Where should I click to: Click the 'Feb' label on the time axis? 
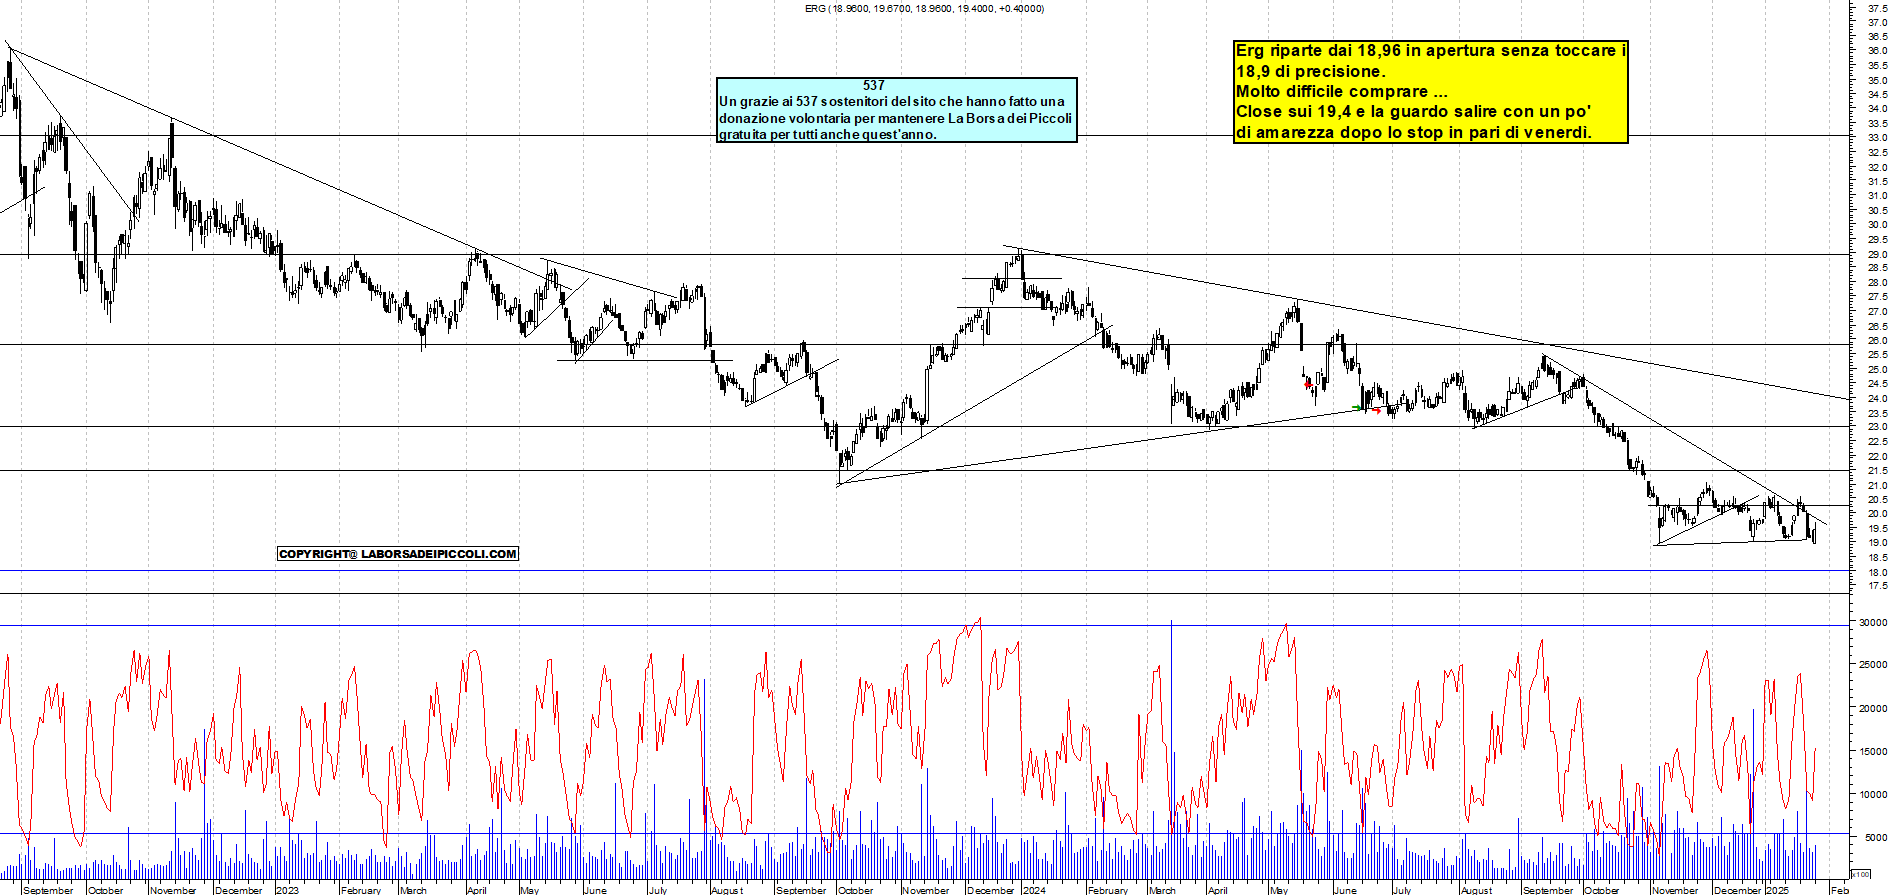pyautogui.click(x=1839, y=890)
